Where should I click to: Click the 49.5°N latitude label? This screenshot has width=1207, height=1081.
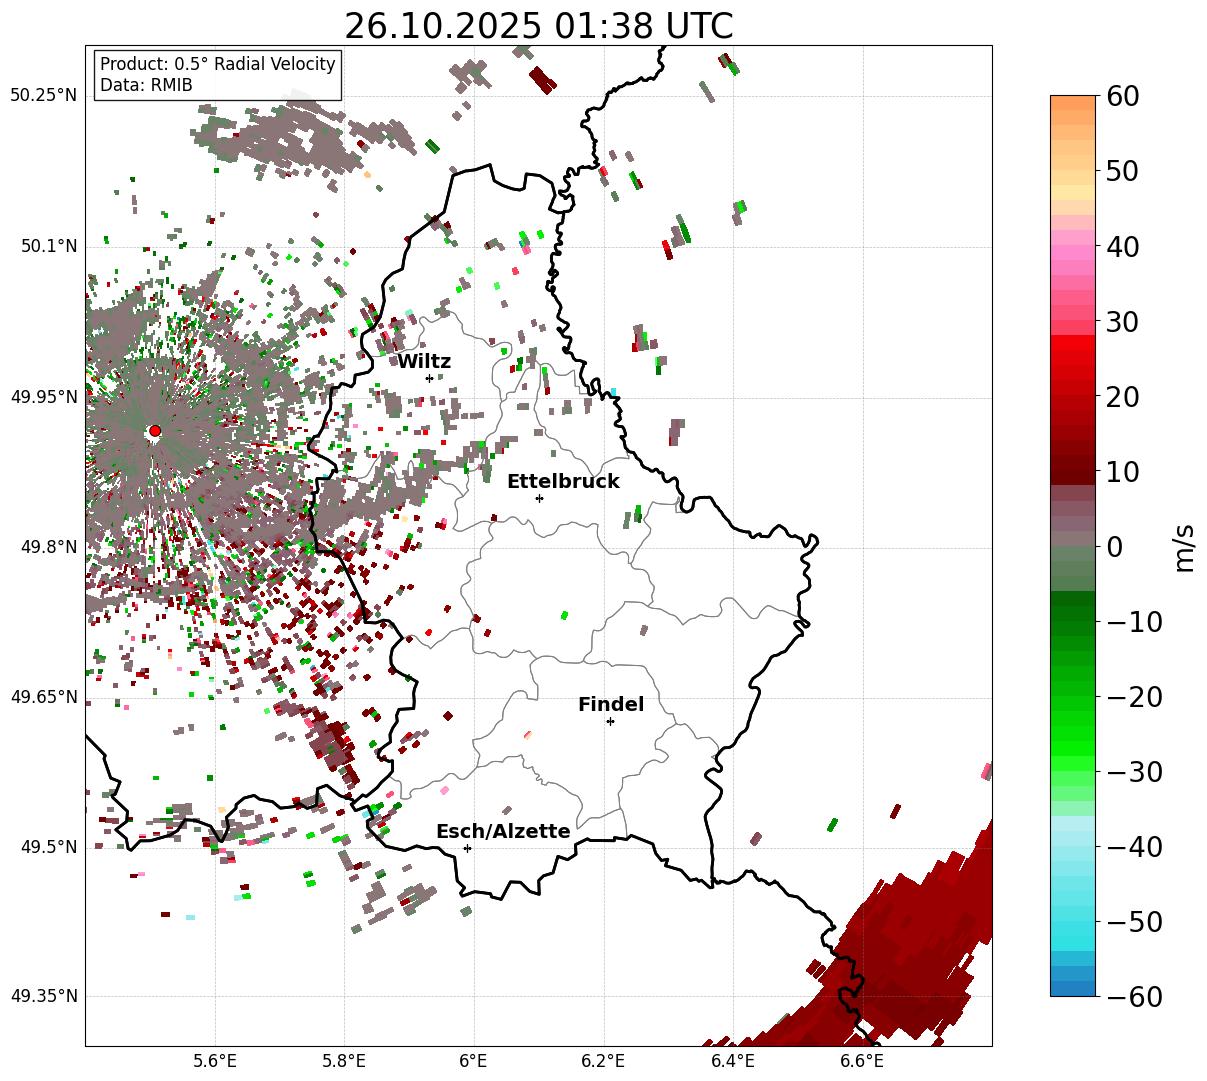pos(48,847)
